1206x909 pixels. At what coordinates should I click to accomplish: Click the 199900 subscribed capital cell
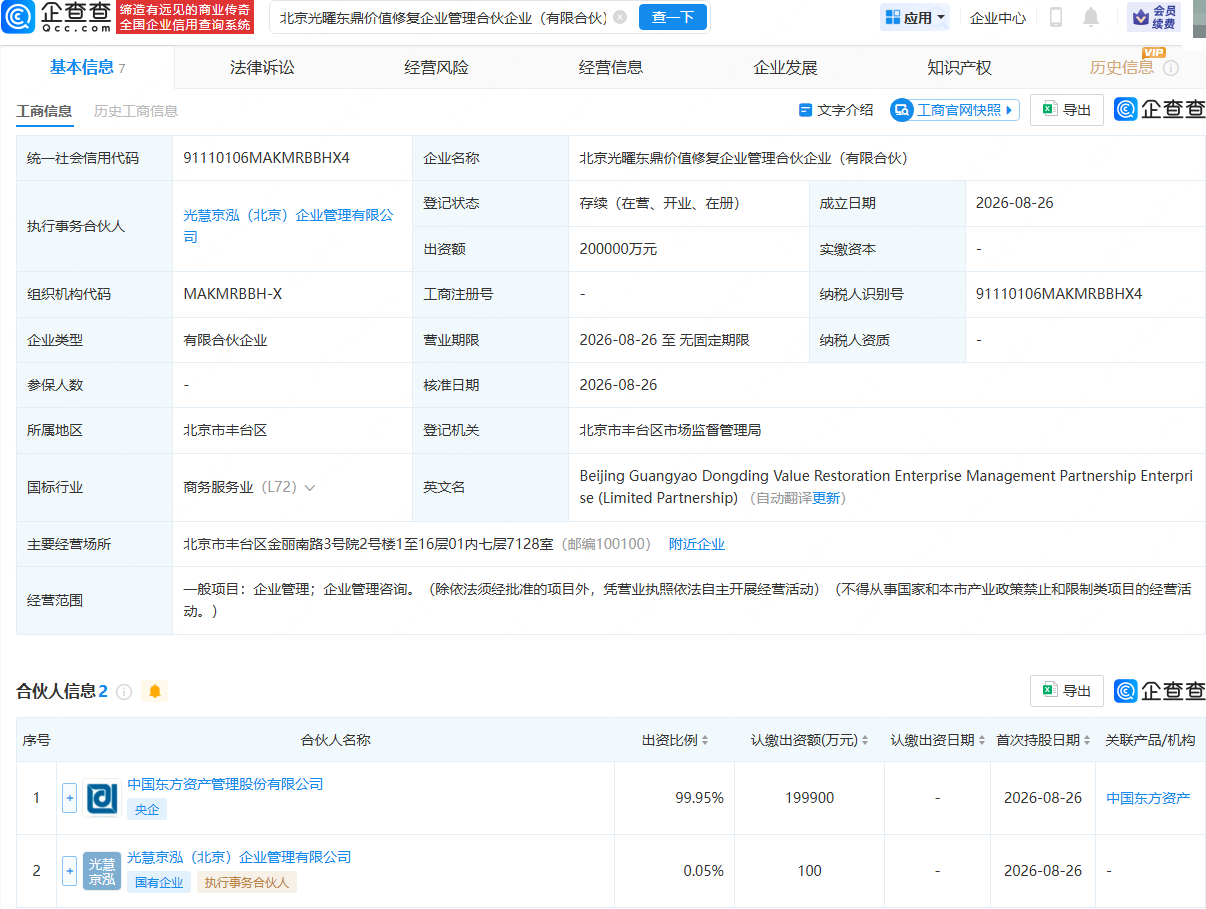809,798
